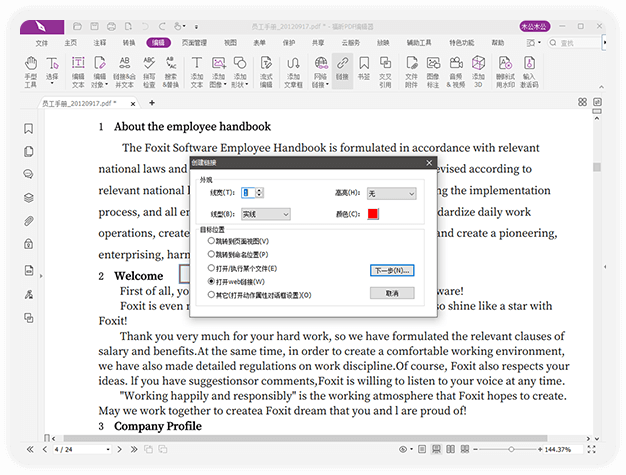Pick the red link color swatch
The image size is (626, 475).
coord(373,214)
